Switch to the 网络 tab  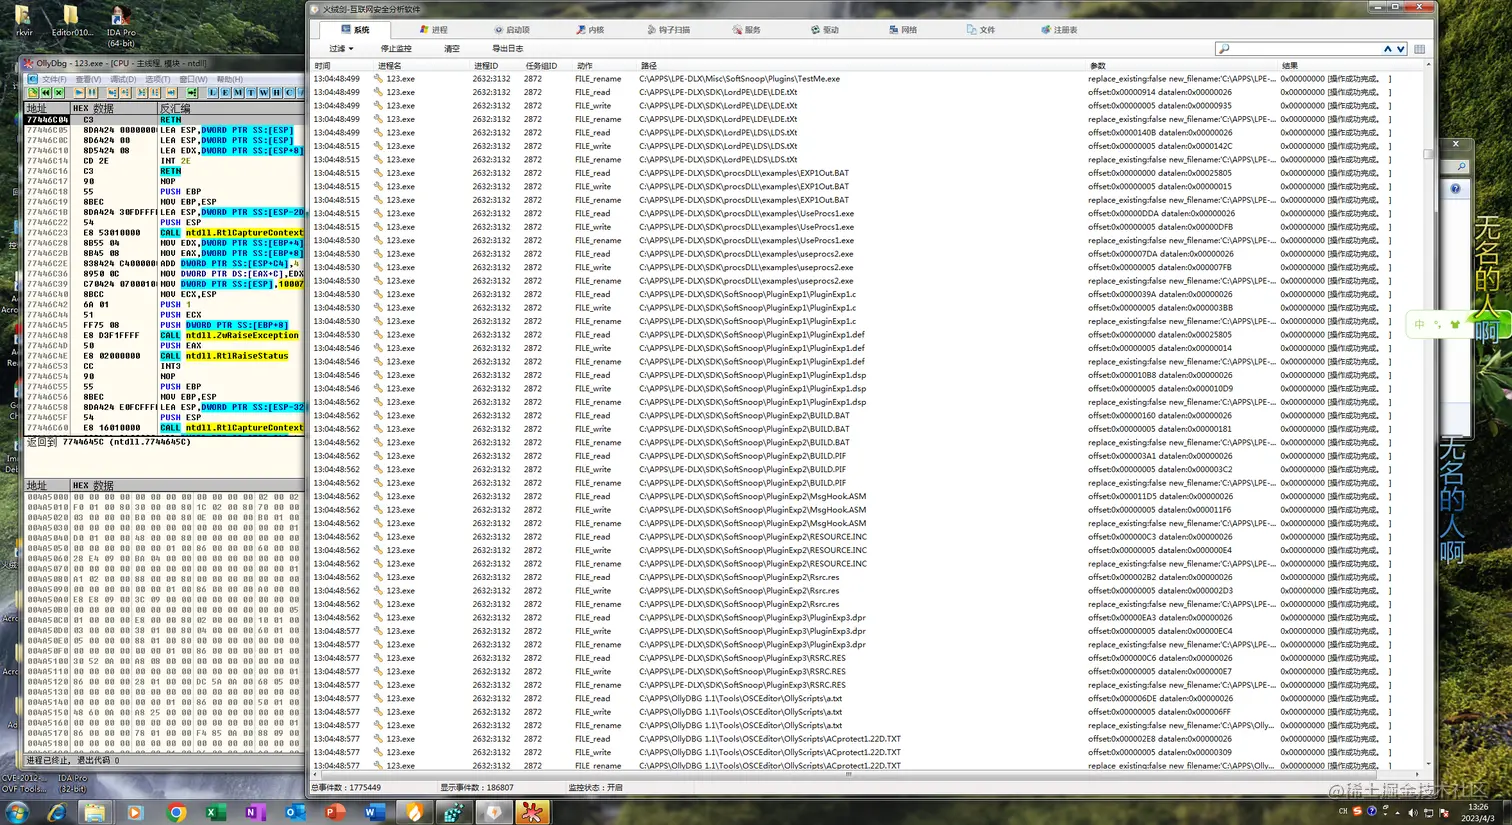902,30
